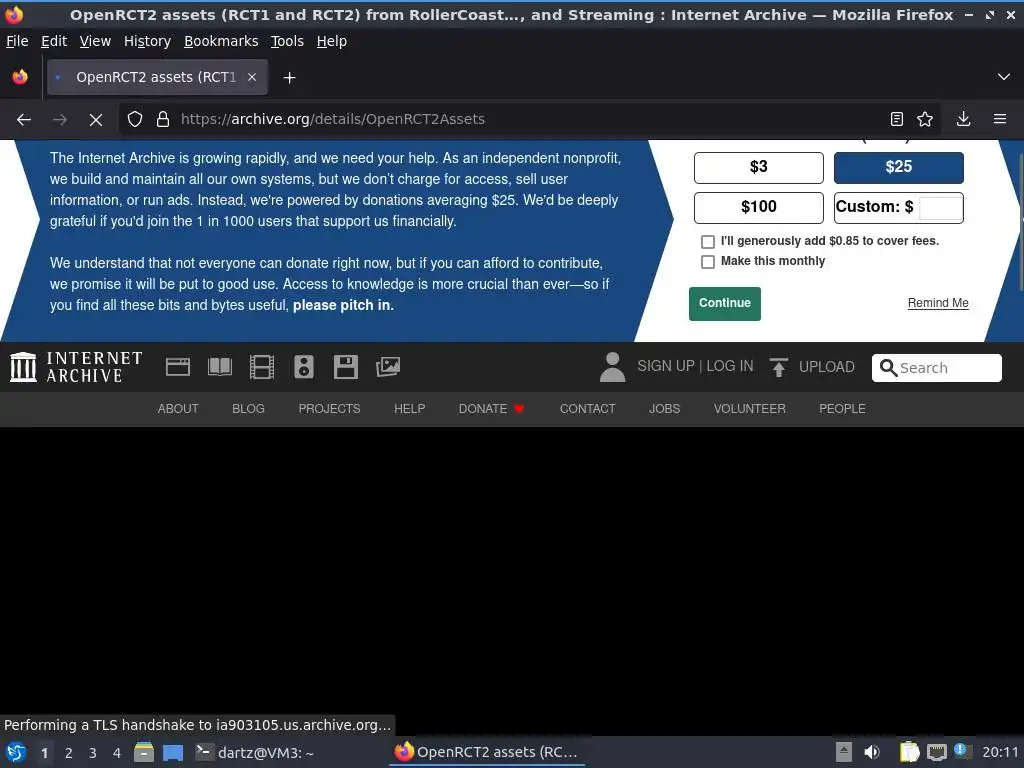Click the magnifier icon in Search box
Viewport: 1024px width, 768px height.
coord(888,368)
